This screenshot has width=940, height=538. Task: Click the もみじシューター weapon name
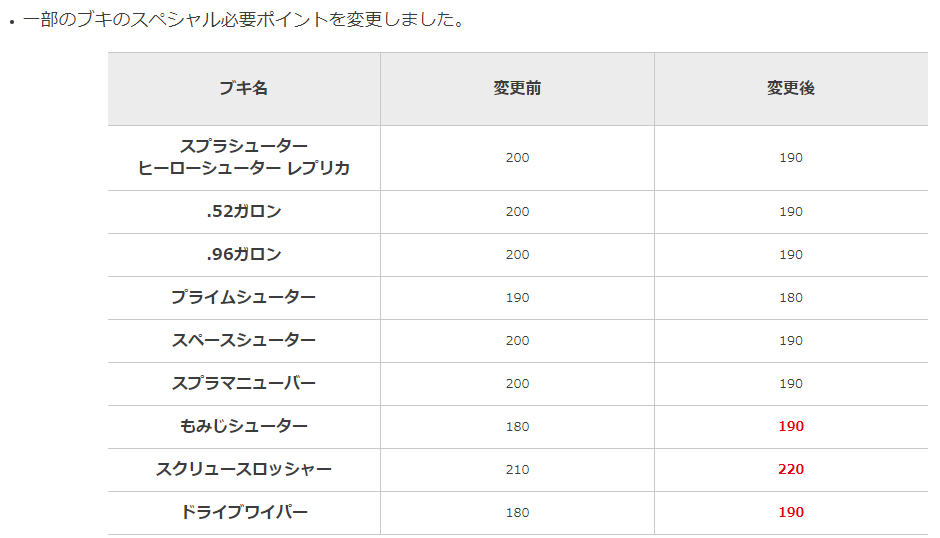(243, 426)
